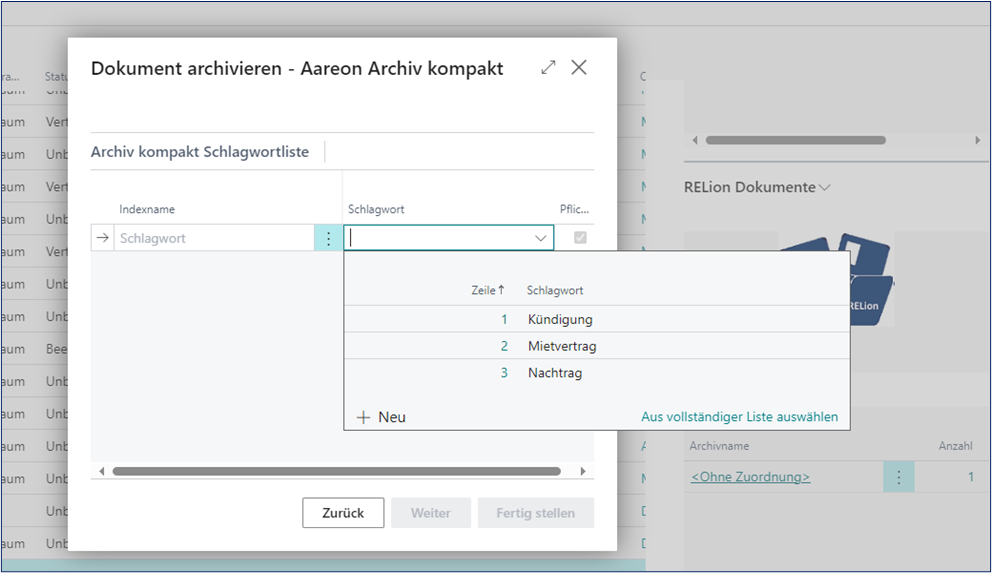Viewport: 992px width, 573px height.
Task: Open the Ohne Zuordnung archive link
Action: click(750, 477)
